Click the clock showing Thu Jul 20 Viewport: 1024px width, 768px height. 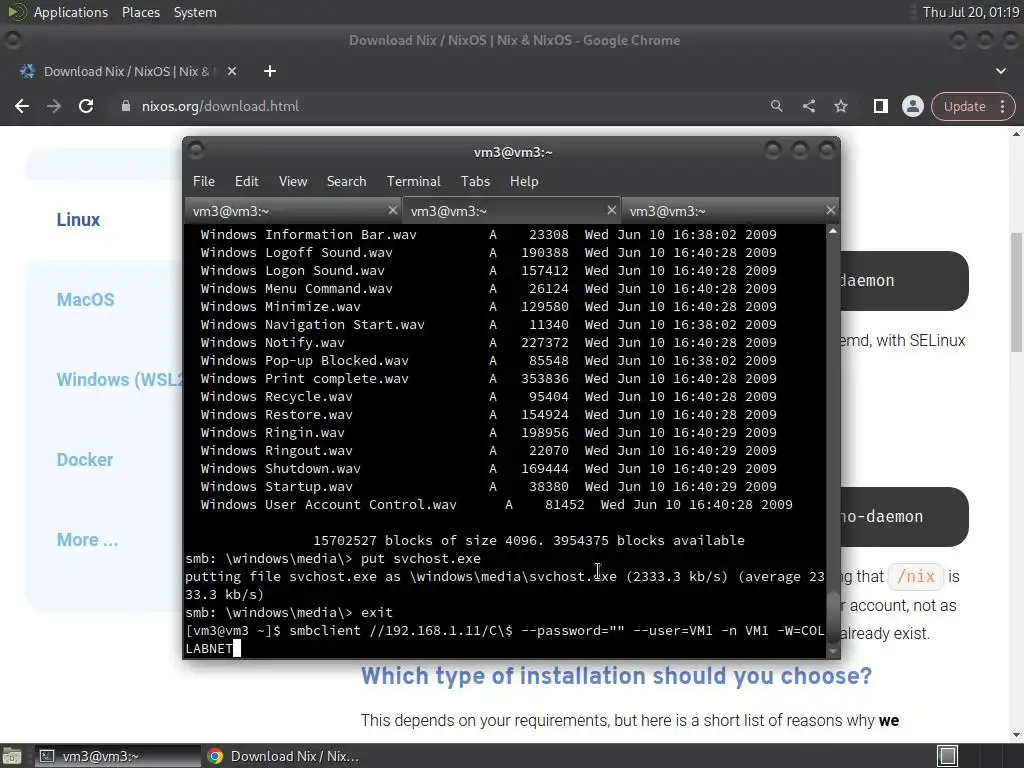[x=970, y=12]
